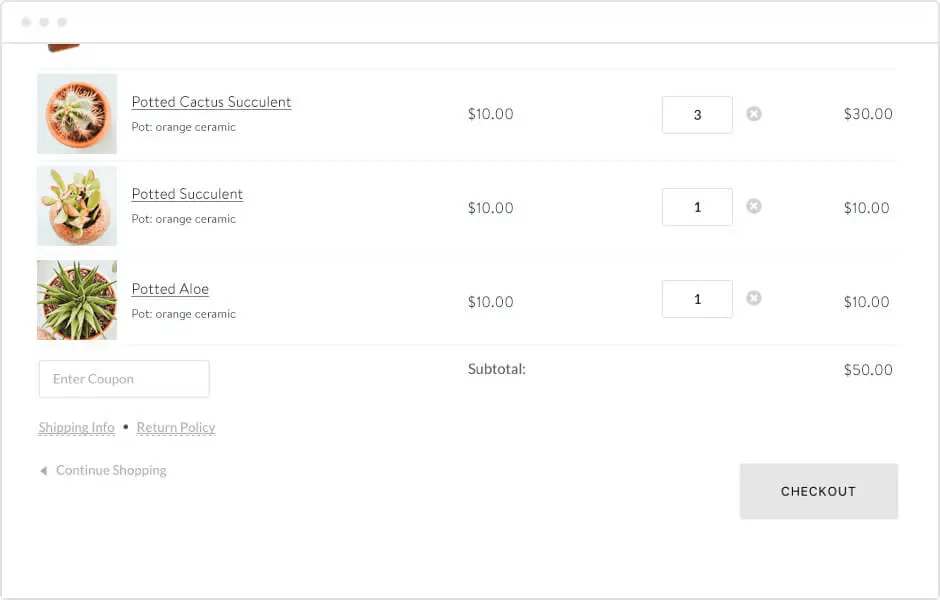This screenshot has height=600, width=940.
Task: Open the Potted Succulent product page
Action: click(x=187, y=194)
